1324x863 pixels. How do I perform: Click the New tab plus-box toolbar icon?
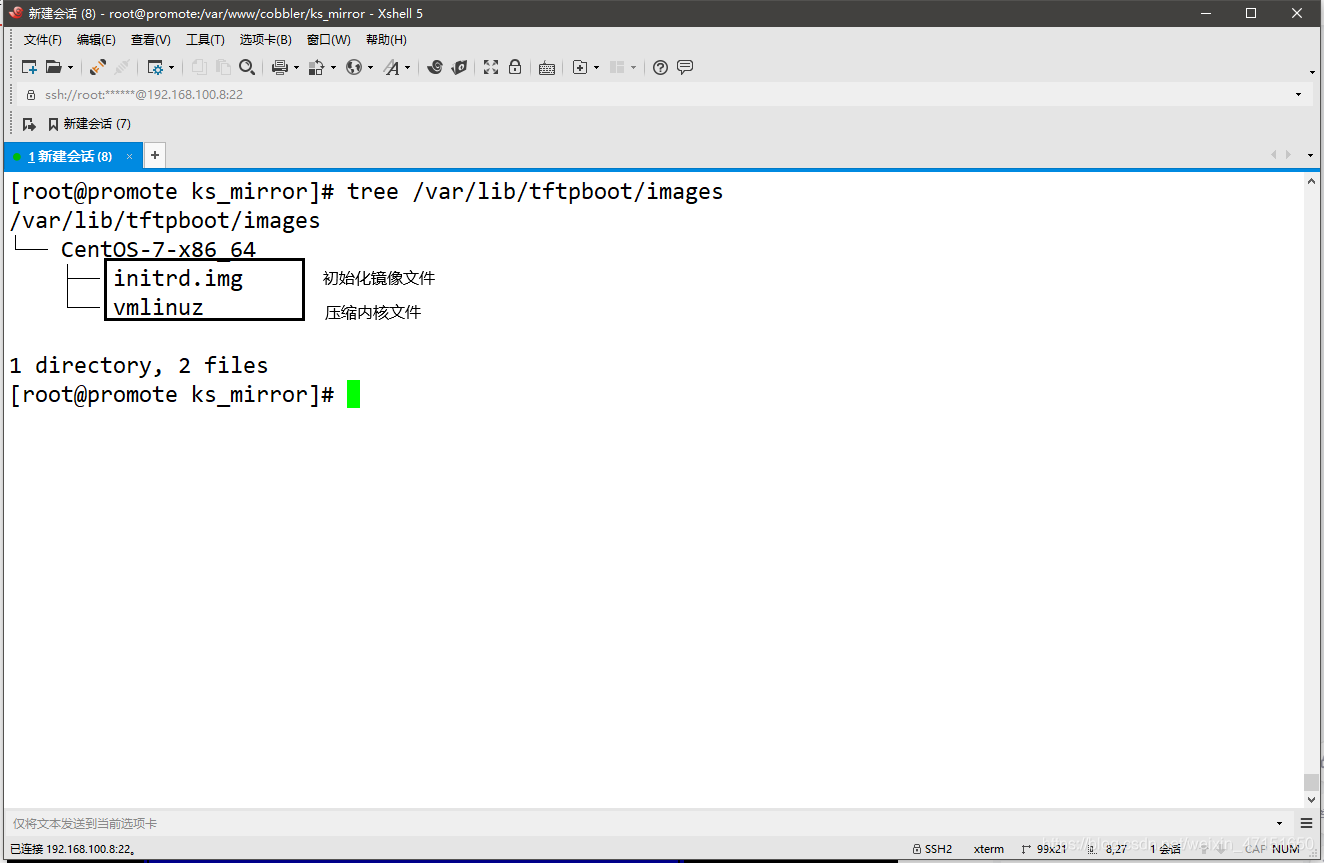(580, 67)
